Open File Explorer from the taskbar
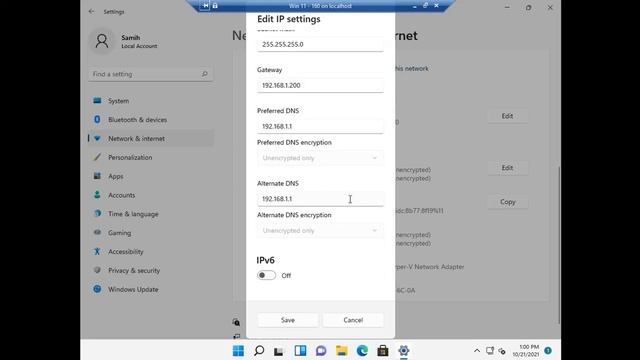 pos(342,351)
